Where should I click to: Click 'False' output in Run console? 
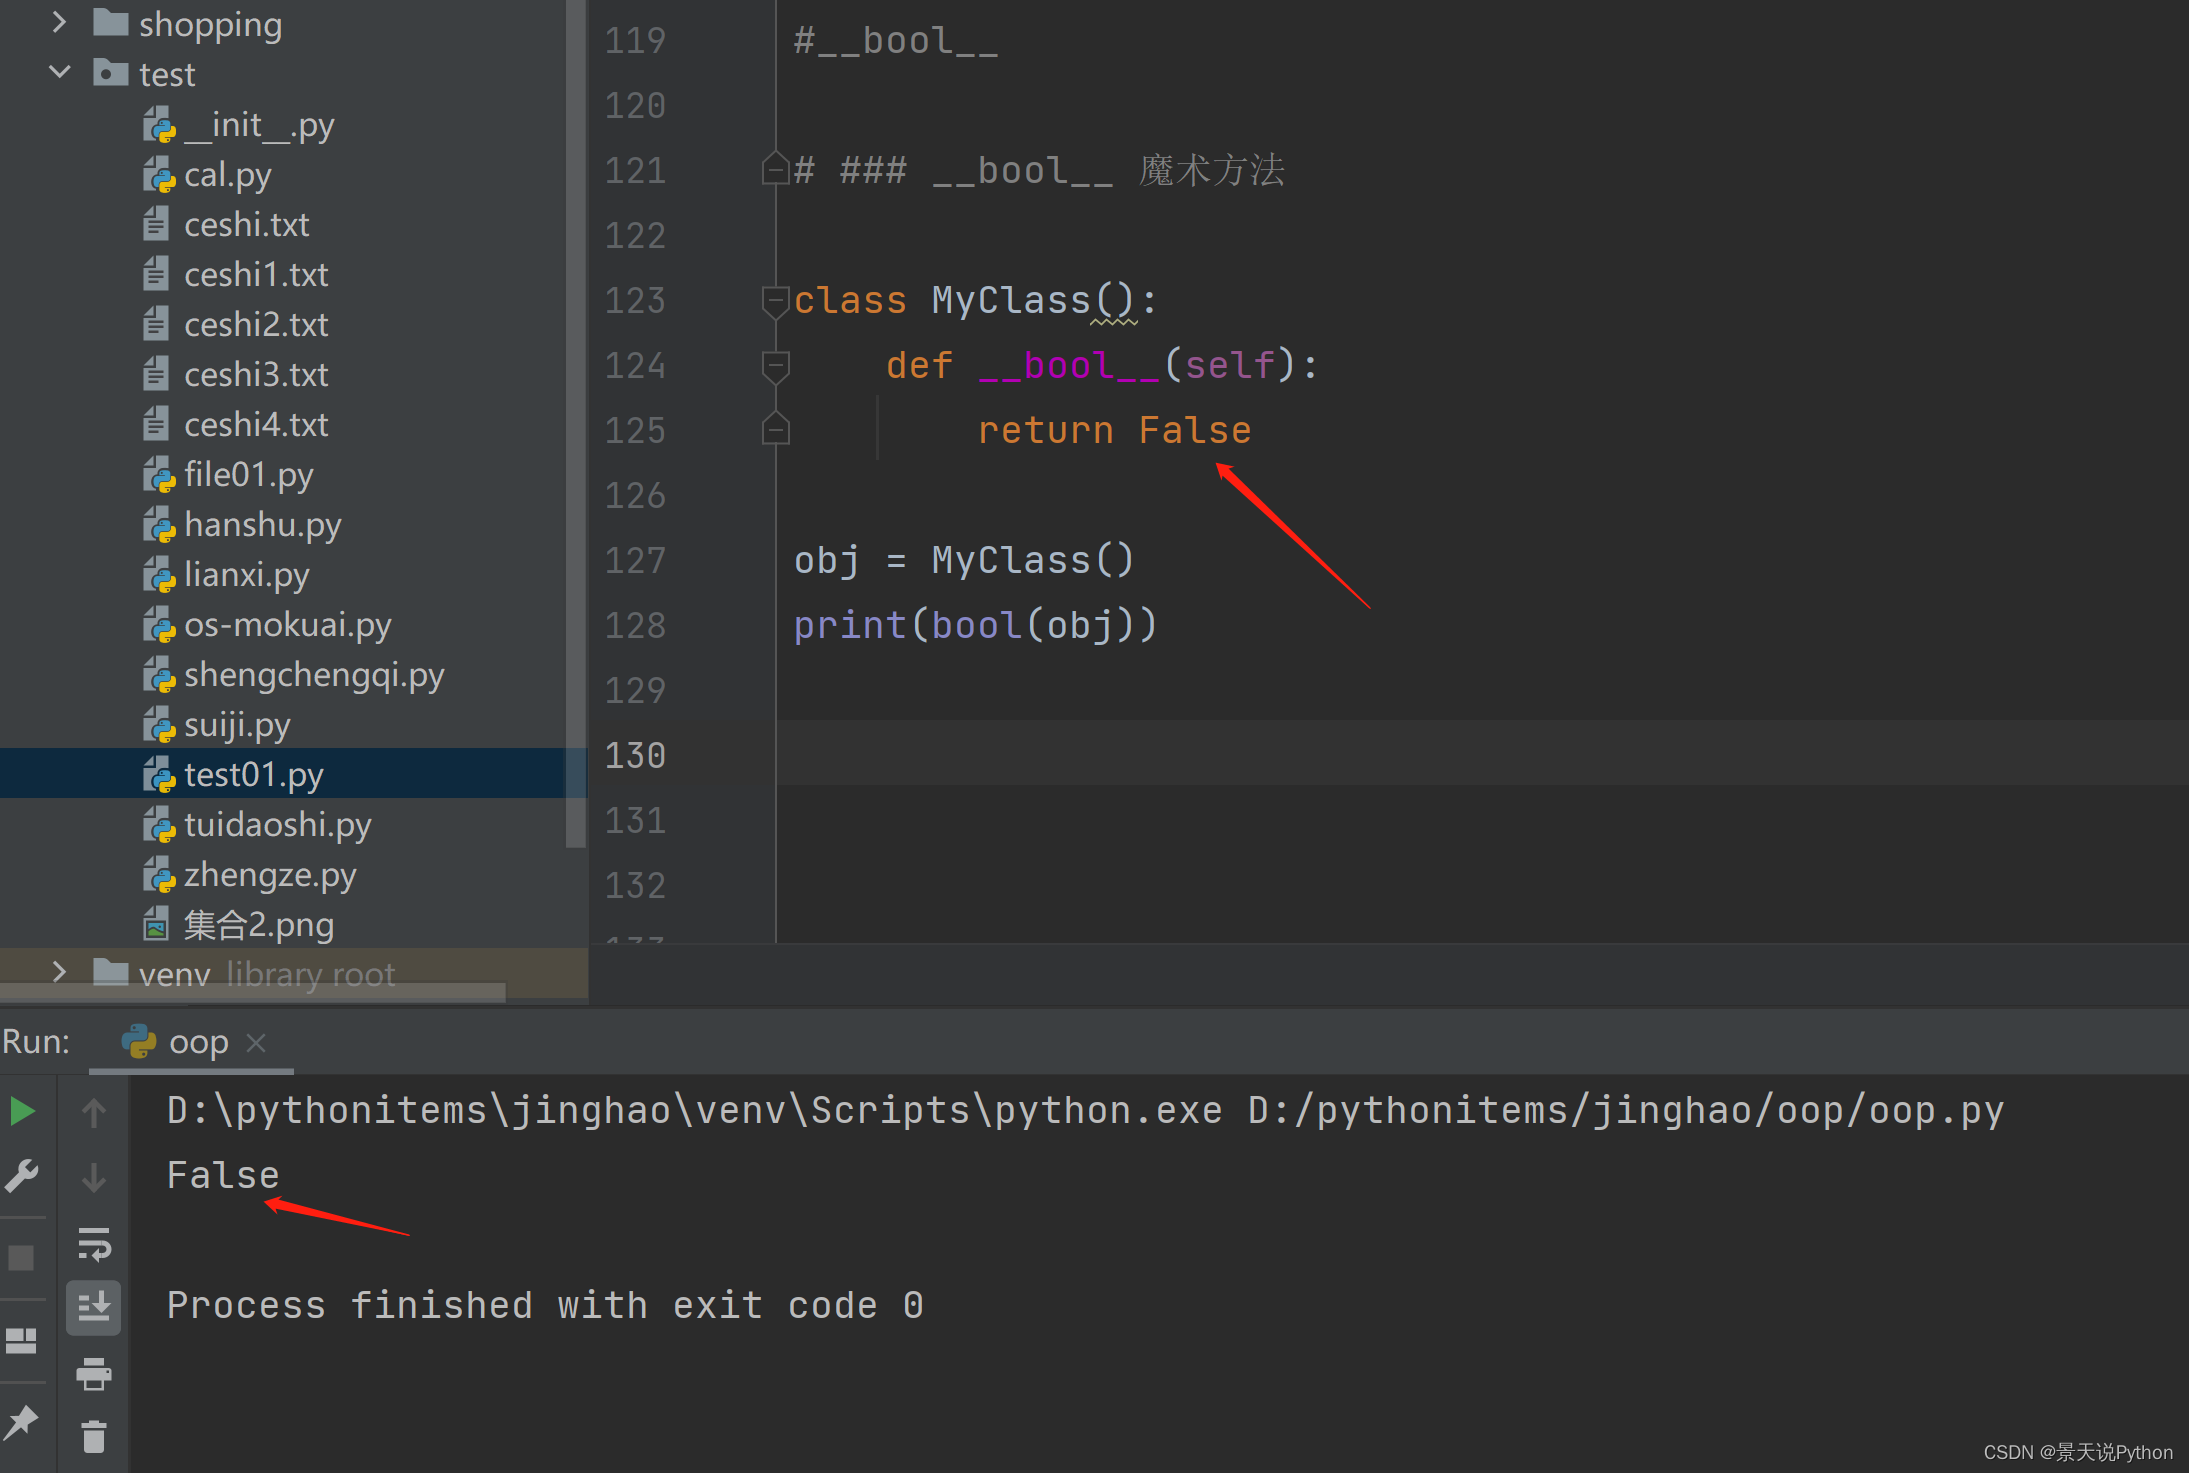pos(223,1175)
